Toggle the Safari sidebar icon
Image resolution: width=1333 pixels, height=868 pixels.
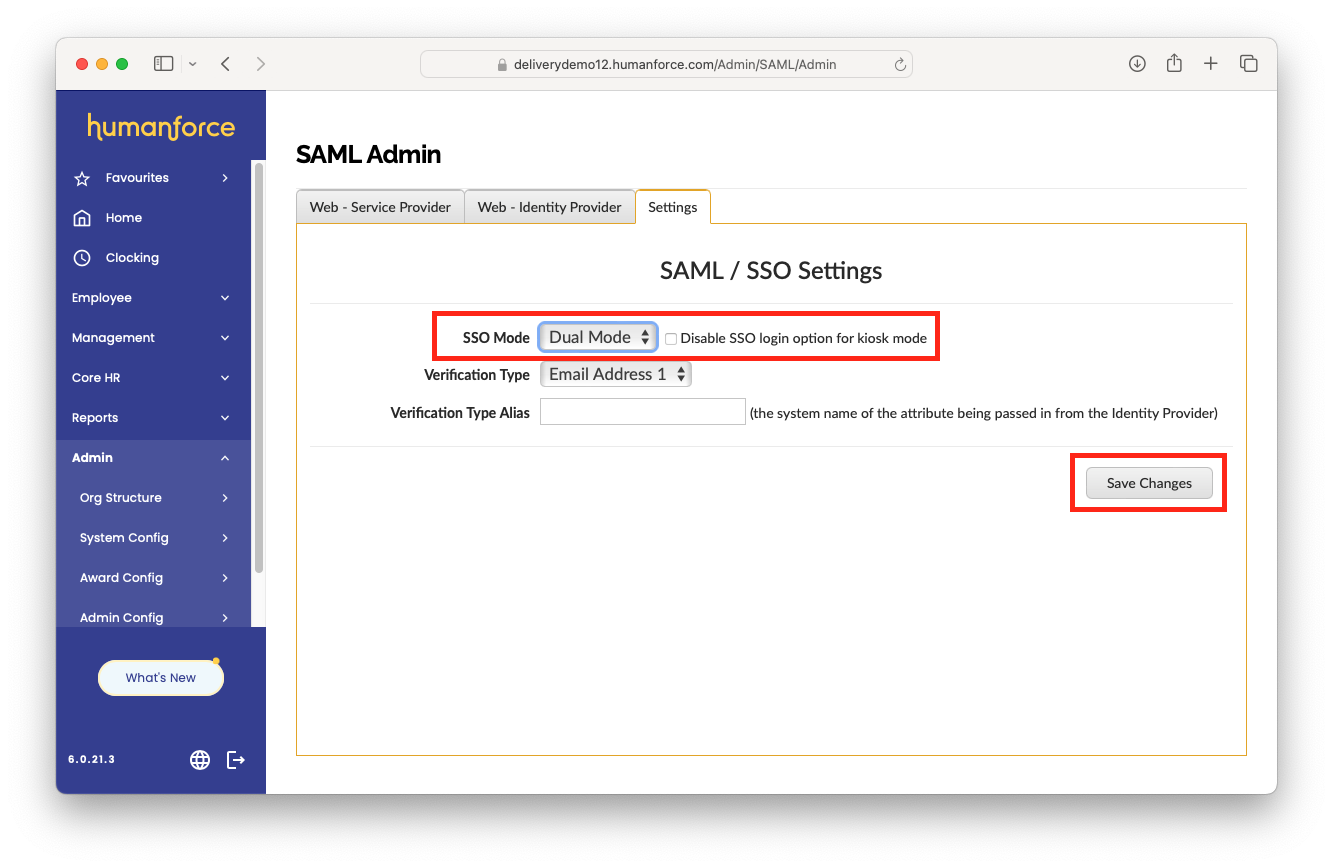pos(163,64)
